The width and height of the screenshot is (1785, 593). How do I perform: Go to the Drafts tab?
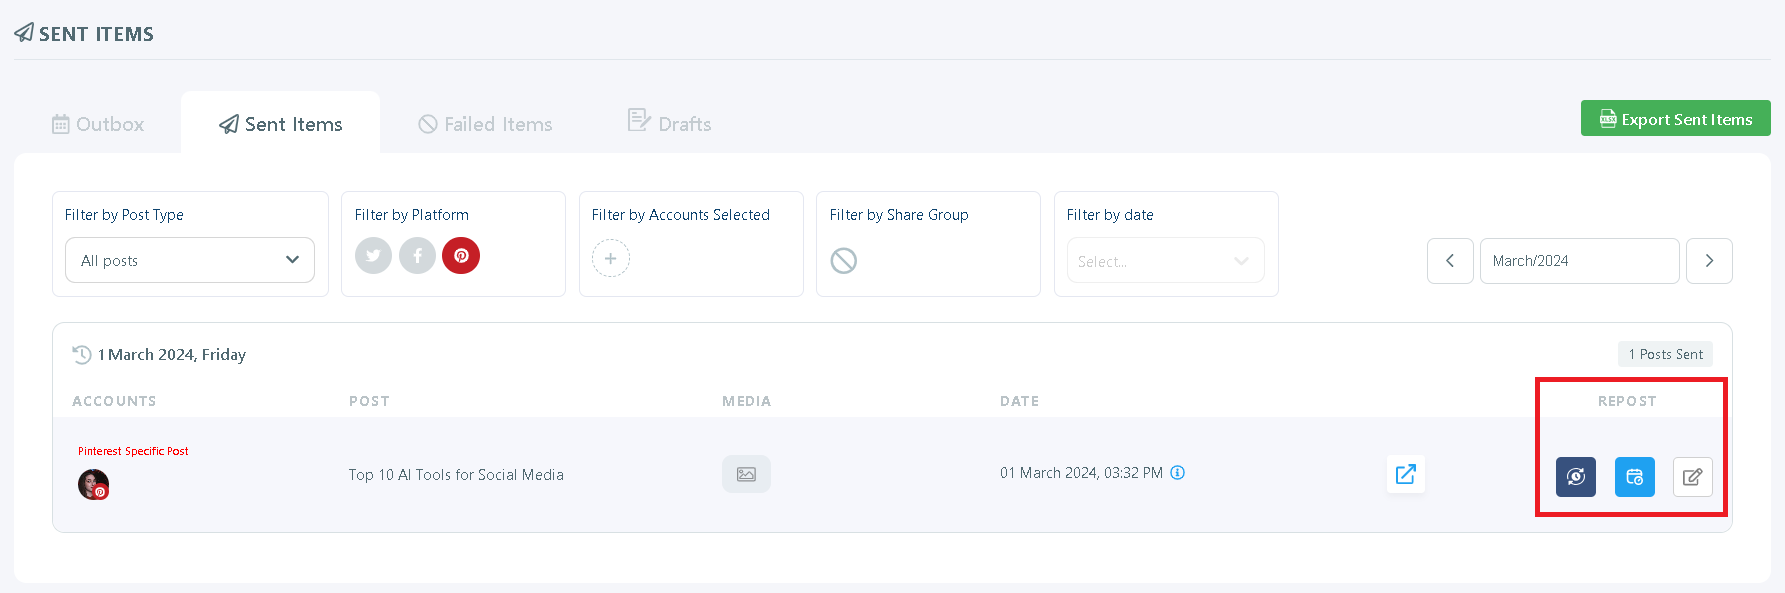(669, 122)
